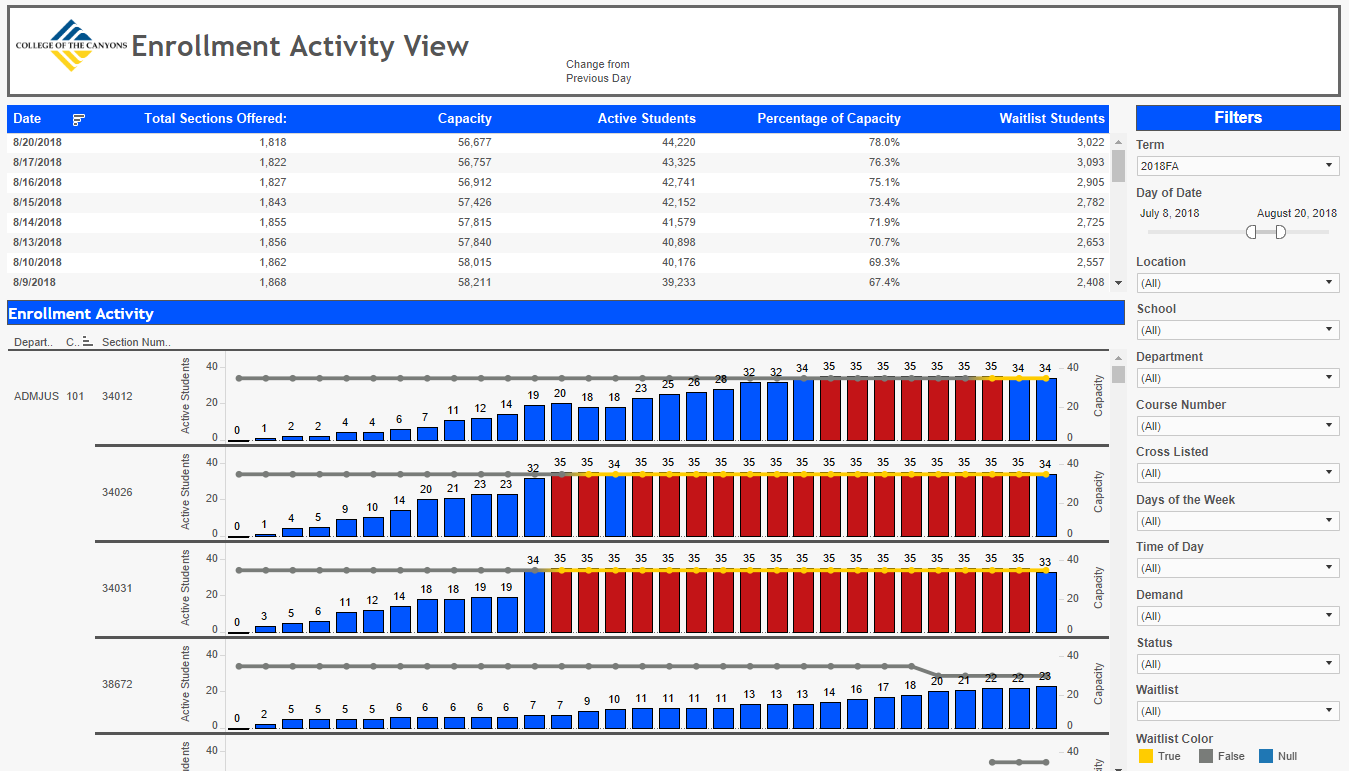Click the 1,818 total sections cell
Screen dimensions: 1352x771
pyautogui.click(x=272, y=143)
